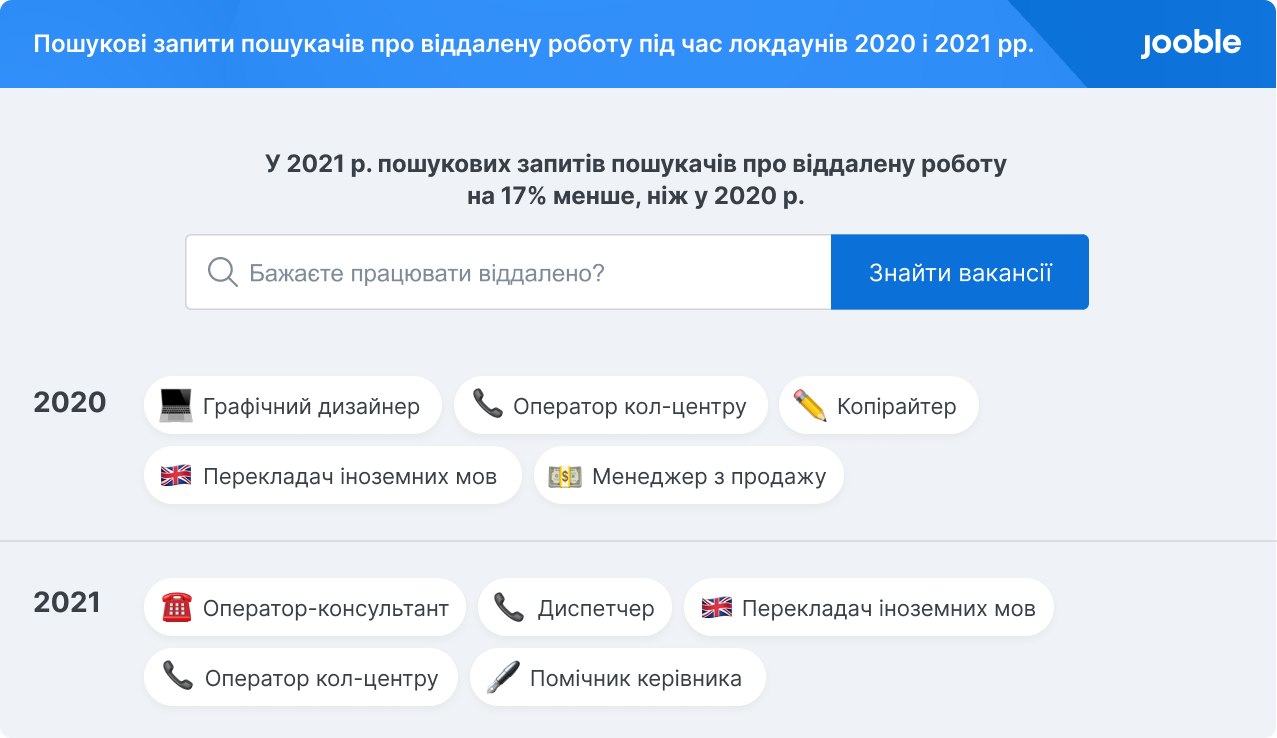Open the Менеджер з продажу tag
Image resolution: width=1277 pixels, height=738 pixels.
tap(689, 476)
